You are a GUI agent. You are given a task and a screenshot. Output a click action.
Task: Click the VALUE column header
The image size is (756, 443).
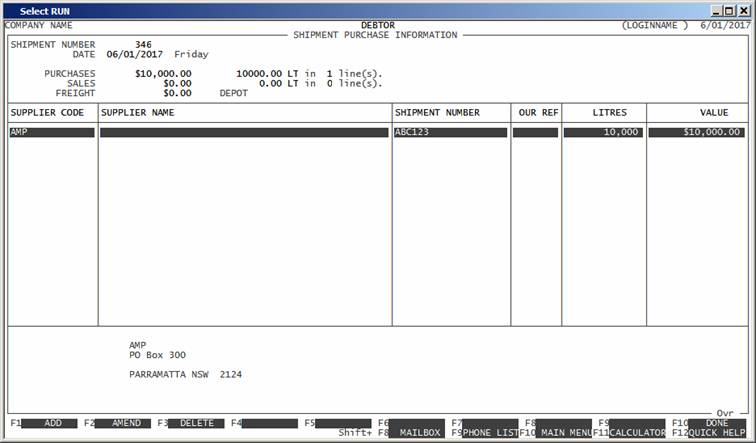coord(714,112)
